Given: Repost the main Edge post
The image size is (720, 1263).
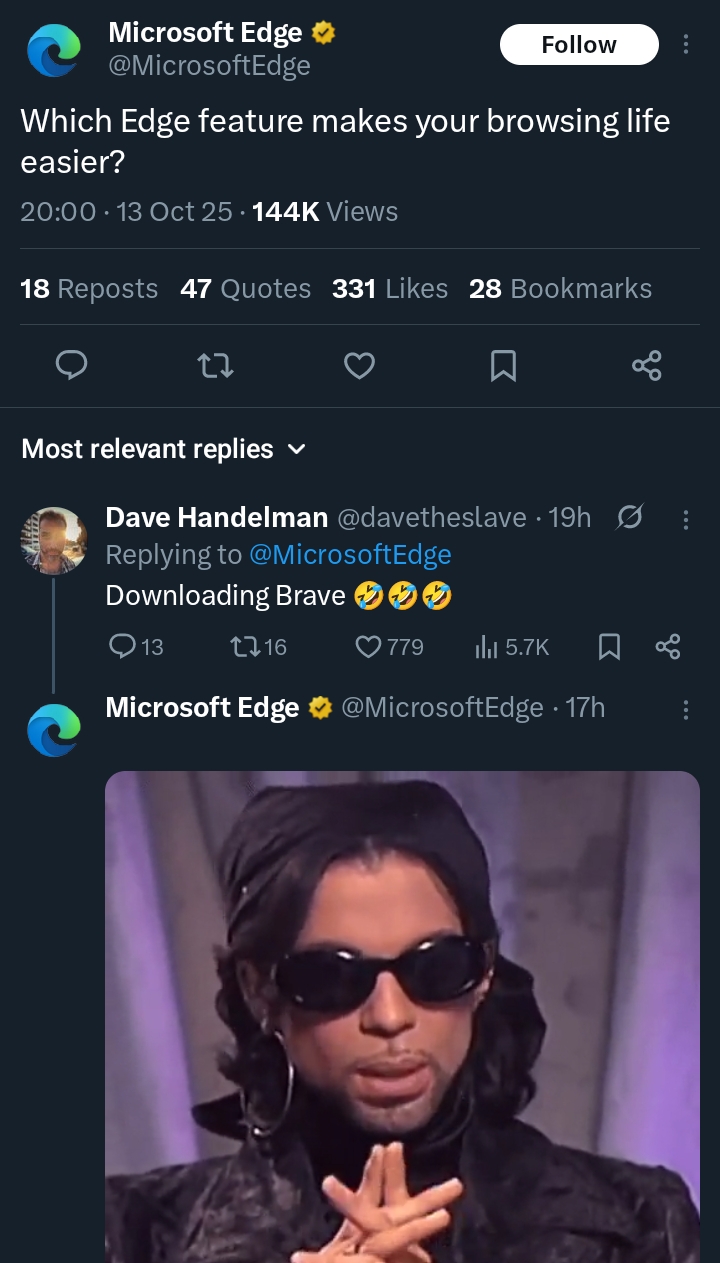Looking at the screenshot, I should tap(216, 366).
